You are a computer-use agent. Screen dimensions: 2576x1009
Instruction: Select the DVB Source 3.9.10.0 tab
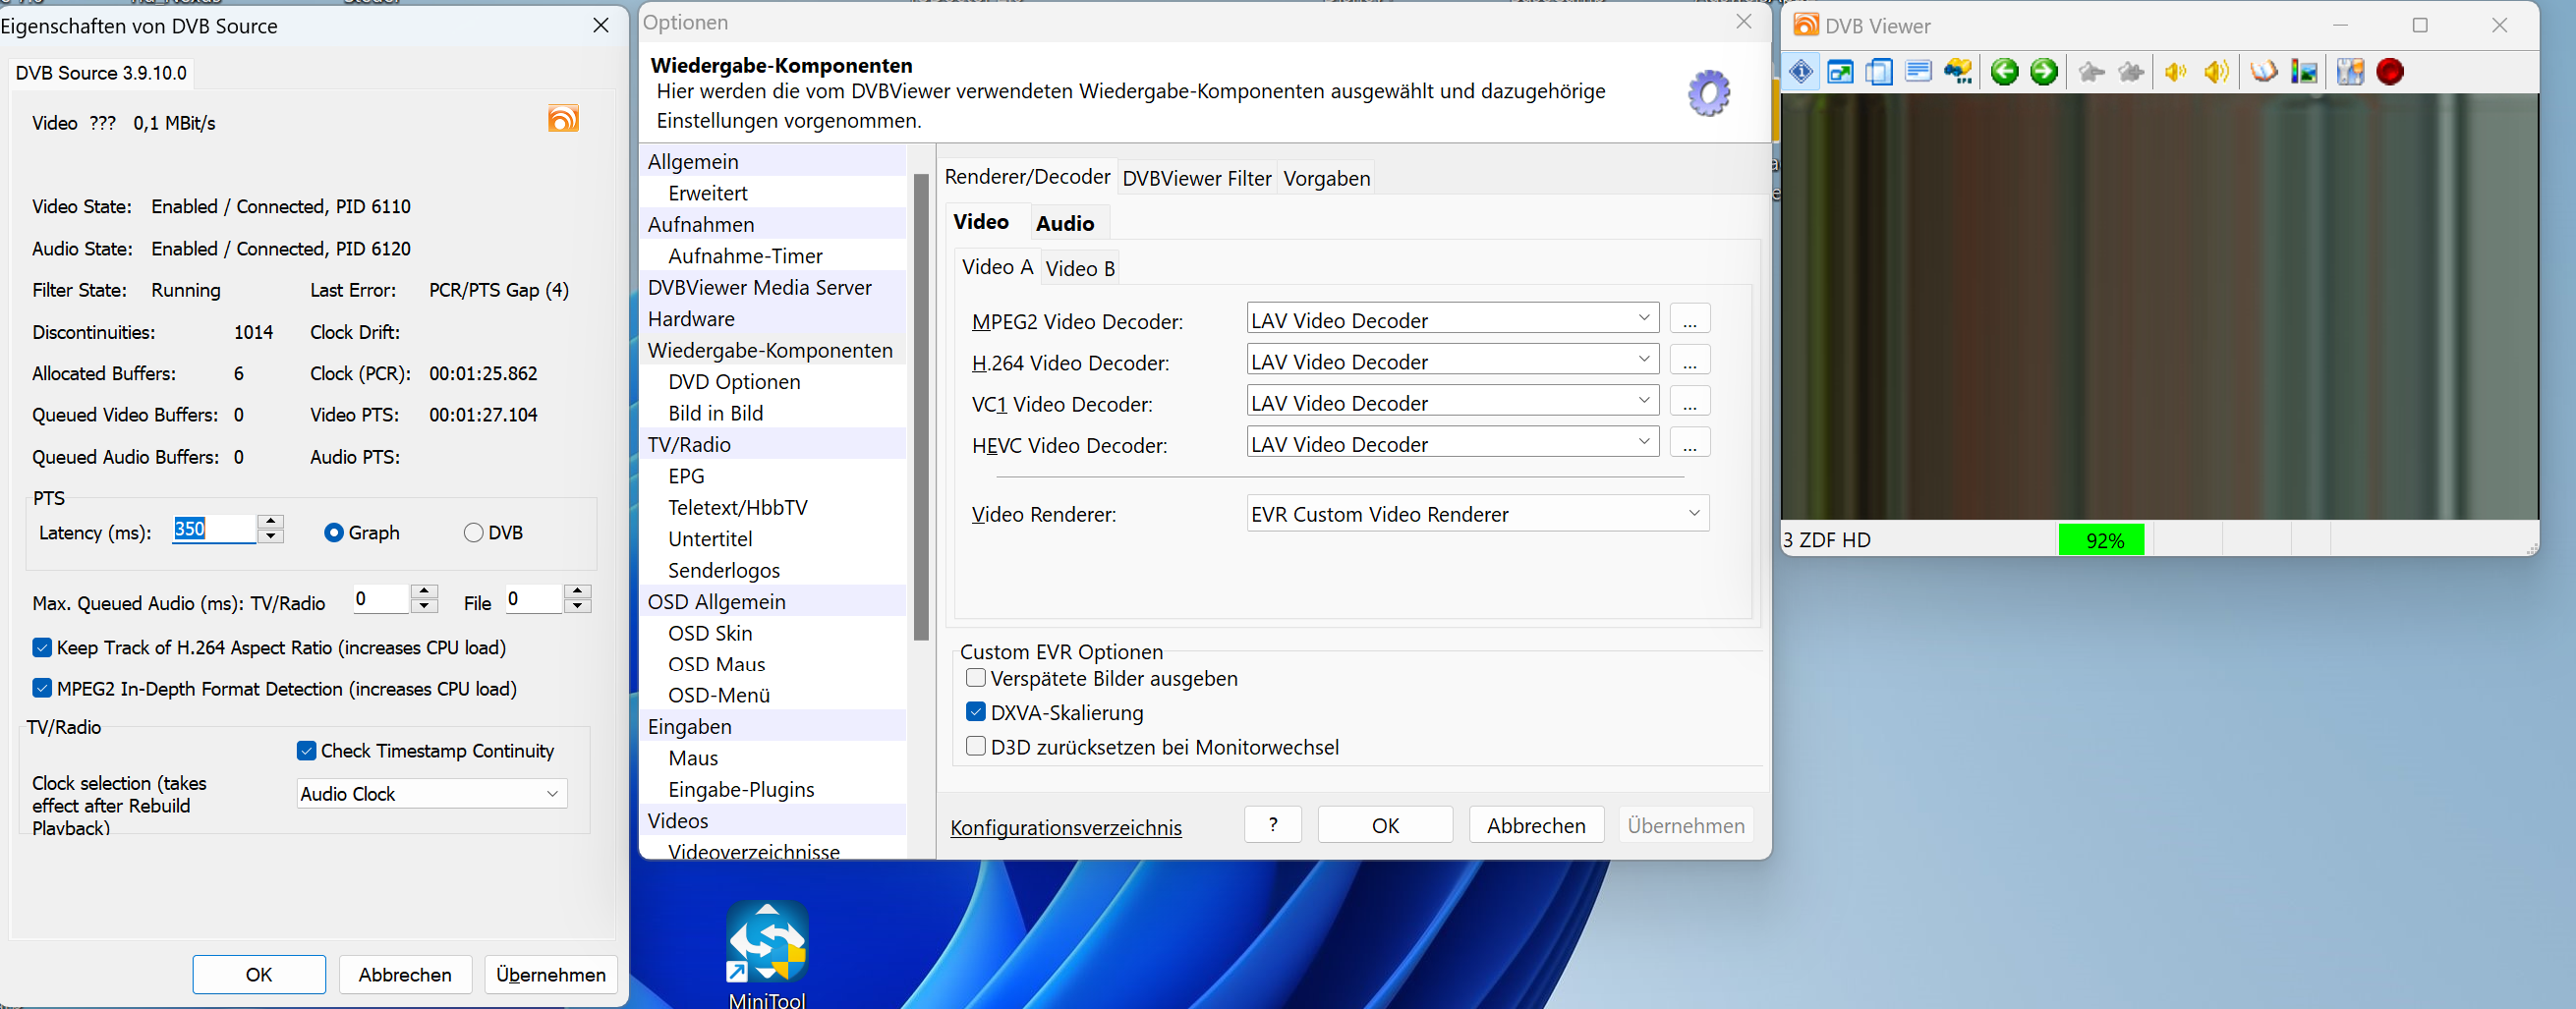click(101, 72)
